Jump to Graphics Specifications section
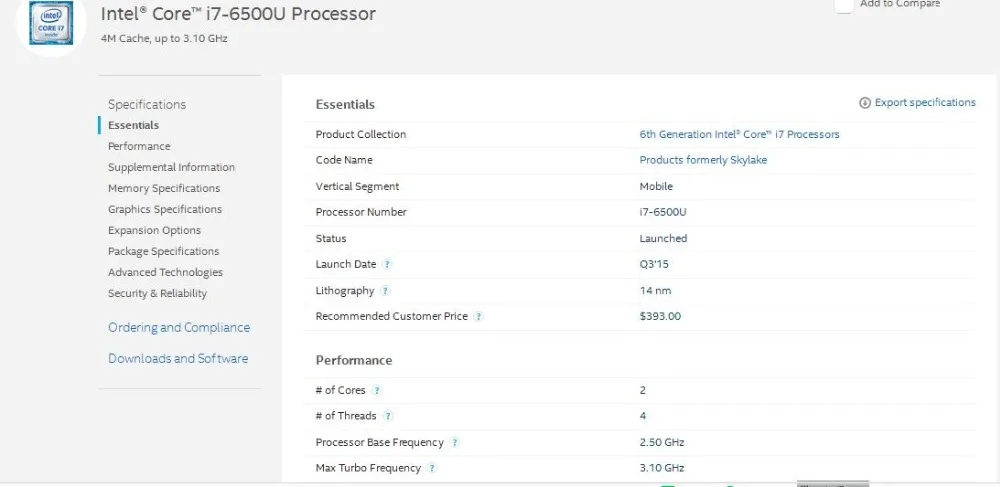The height and width of the screenshot is (487, 1000). click(x=165, y=209)
